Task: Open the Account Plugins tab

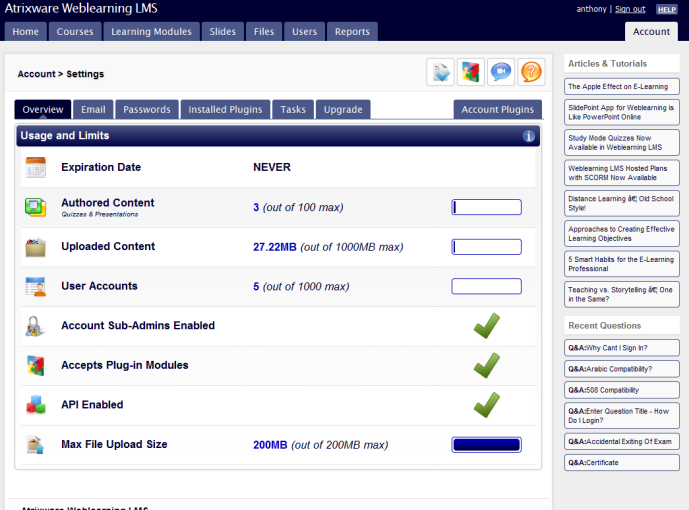Action: click(x=497, y=109)
